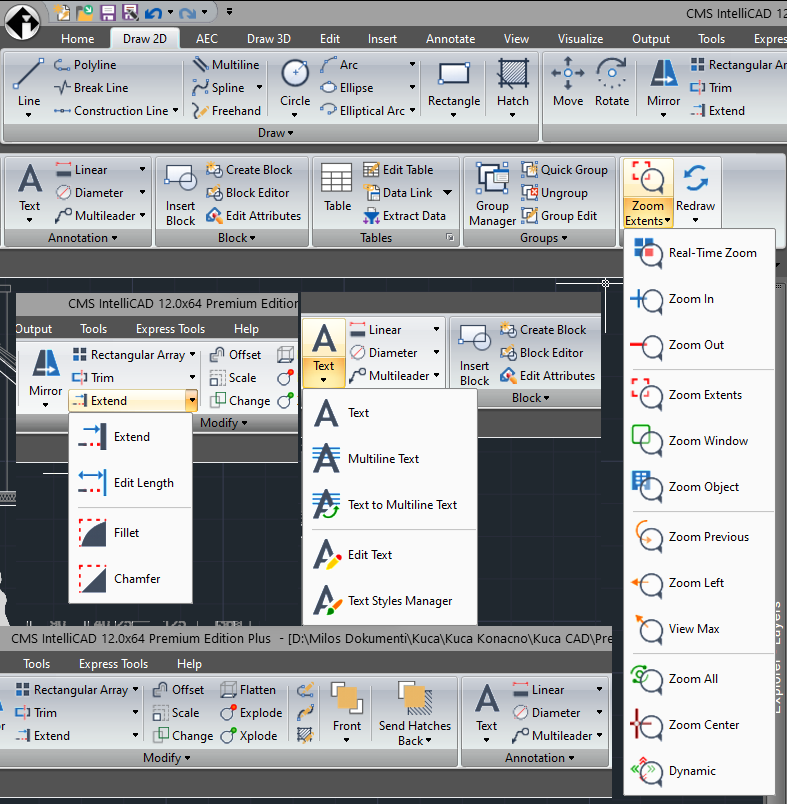
Task: Expand the Draw panel title
Action: [275, 133]
